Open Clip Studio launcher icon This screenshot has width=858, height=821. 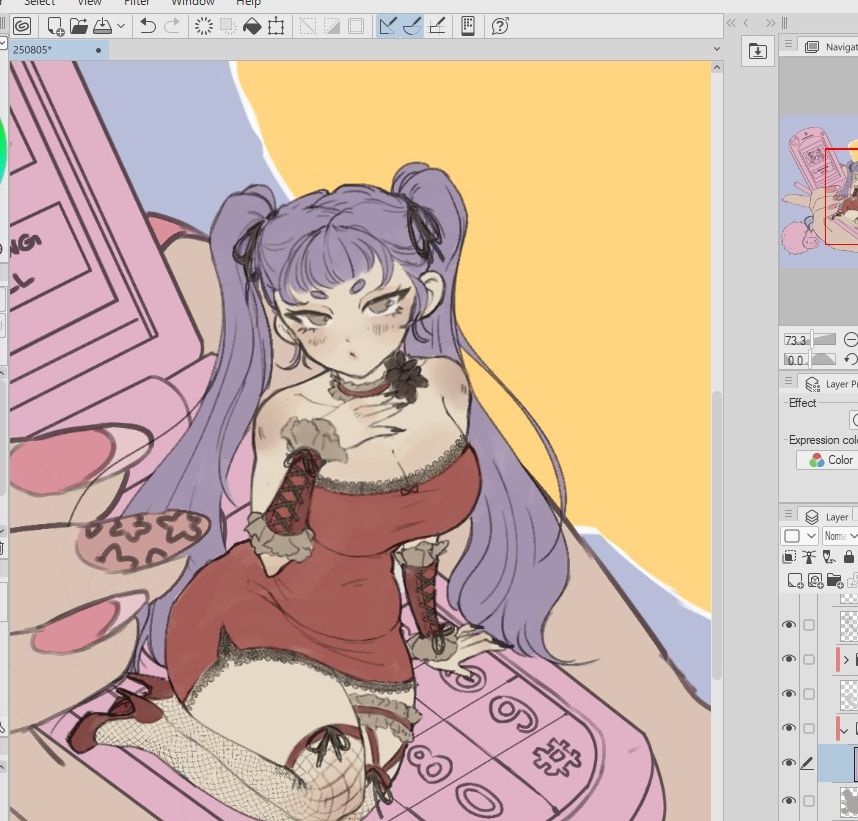click(22, 26)
